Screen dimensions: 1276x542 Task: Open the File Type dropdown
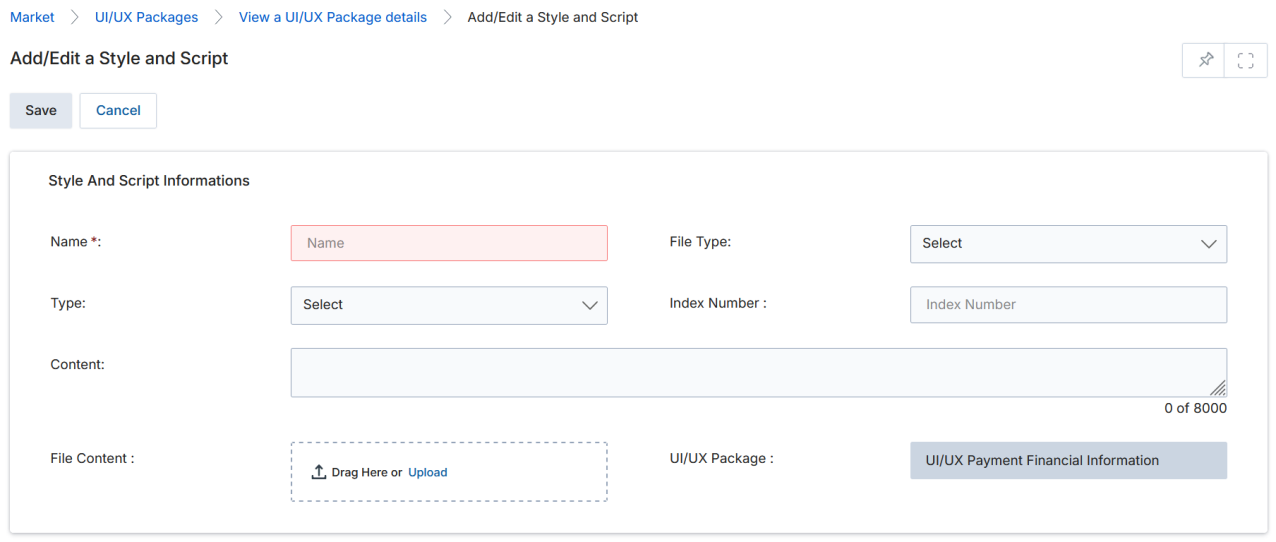pos(1068,244)
